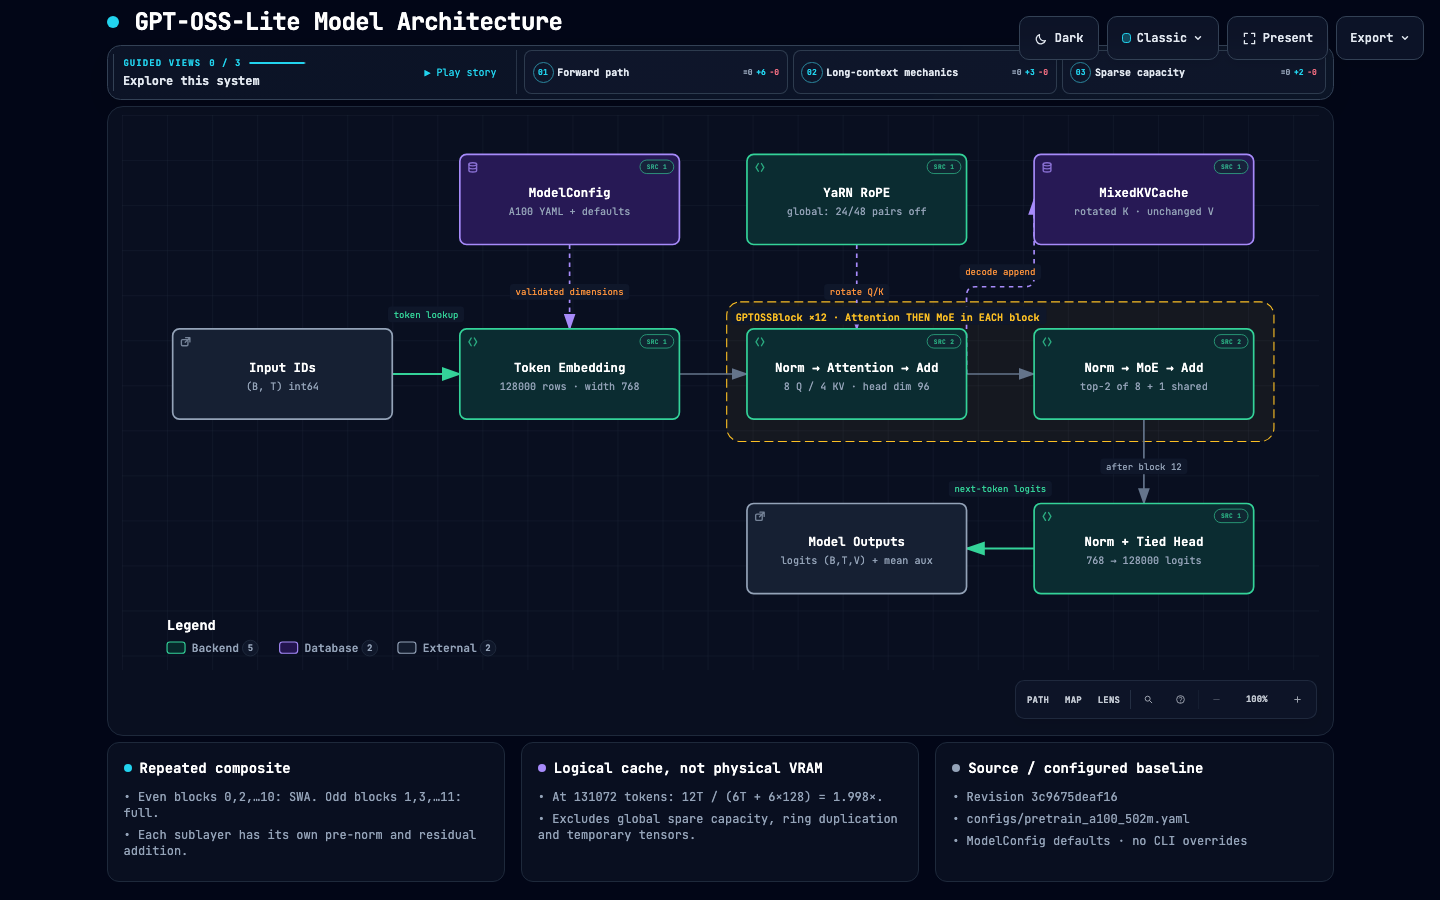Expand the Export dropdown menu
Viewport: 1440px width, 900px height.
1380,38
